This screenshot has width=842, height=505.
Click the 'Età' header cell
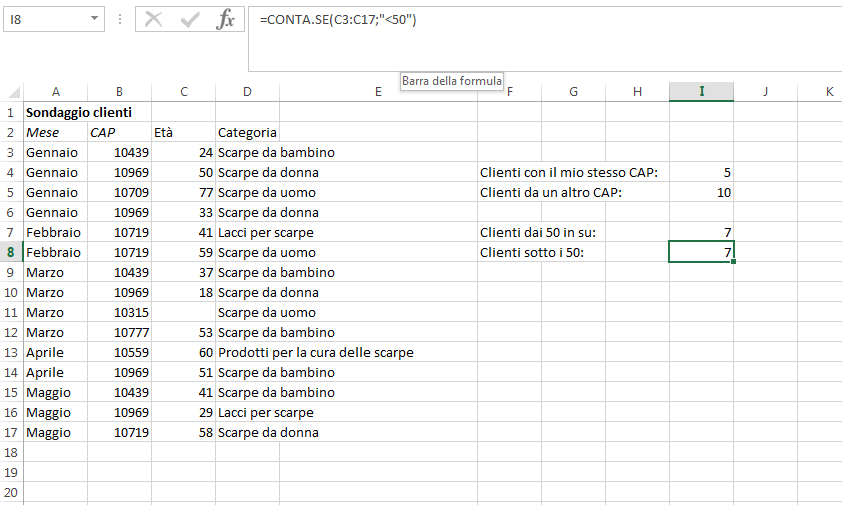click(184, 132)
